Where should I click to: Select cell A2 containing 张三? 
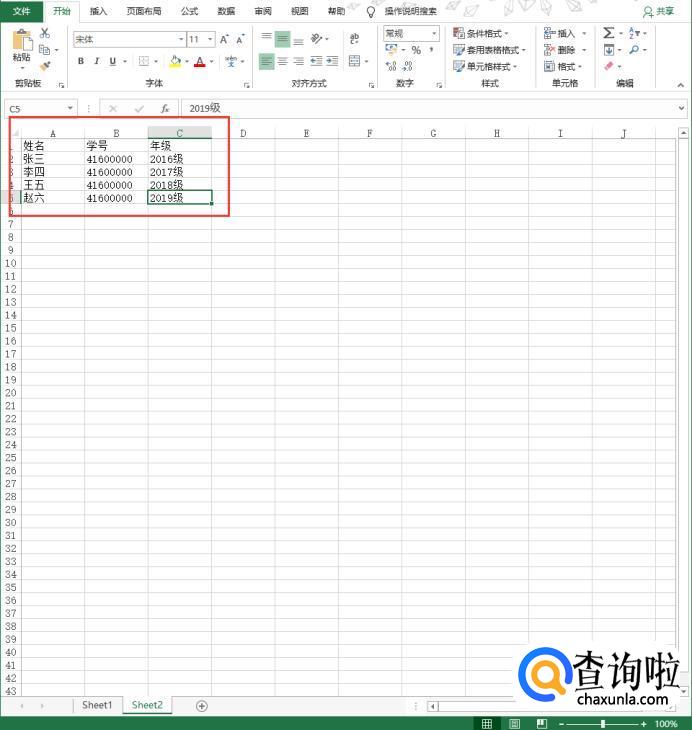(52, 159)
